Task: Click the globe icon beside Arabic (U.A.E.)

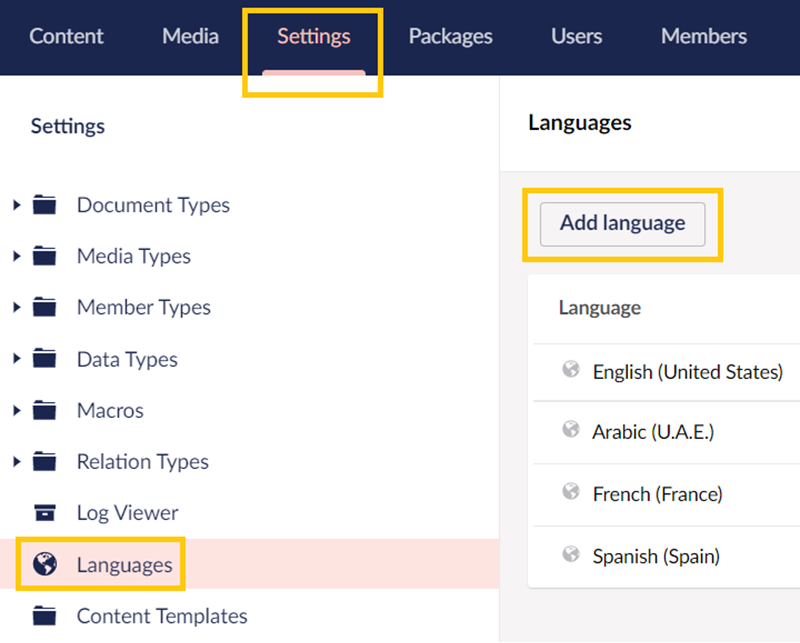Action: tap(569, 432)
